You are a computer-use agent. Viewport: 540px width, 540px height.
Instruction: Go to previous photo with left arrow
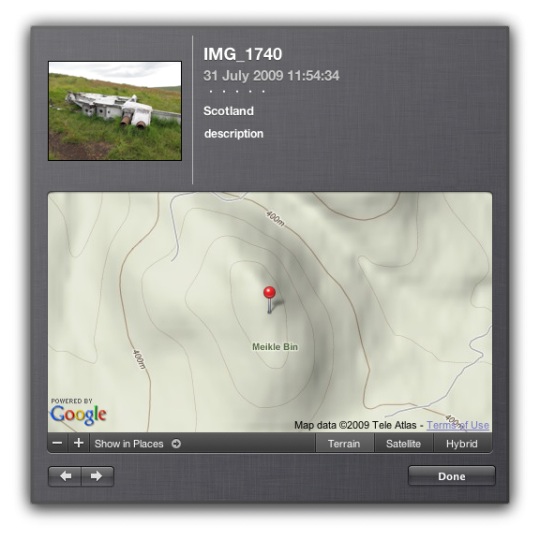coord(65,476)
